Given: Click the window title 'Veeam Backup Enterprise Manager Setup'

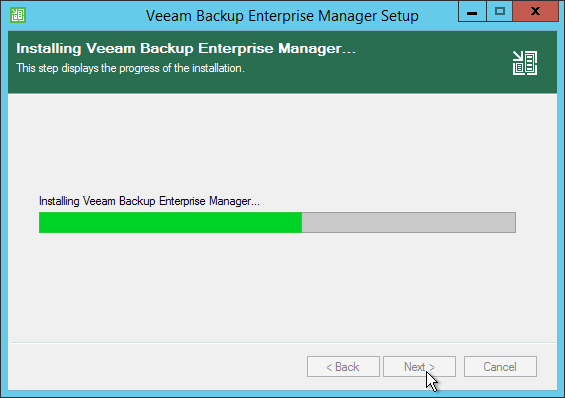Looking at the screenshot, I should tap(282, 16).
